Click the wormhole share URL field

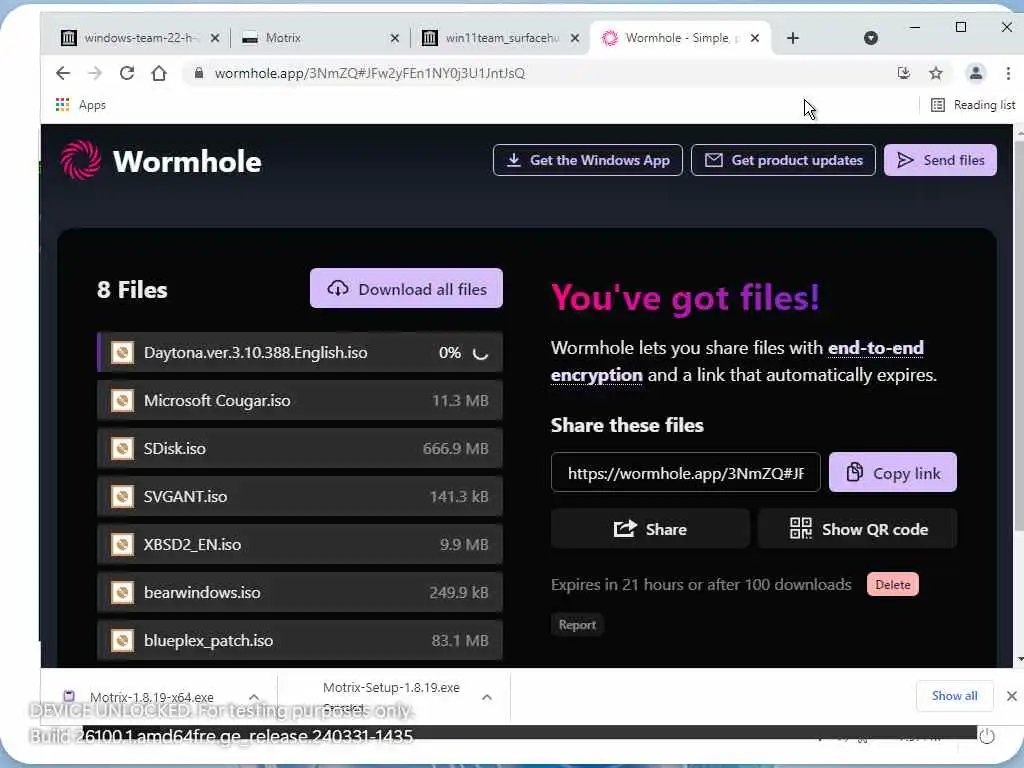[x=686, y=472]
